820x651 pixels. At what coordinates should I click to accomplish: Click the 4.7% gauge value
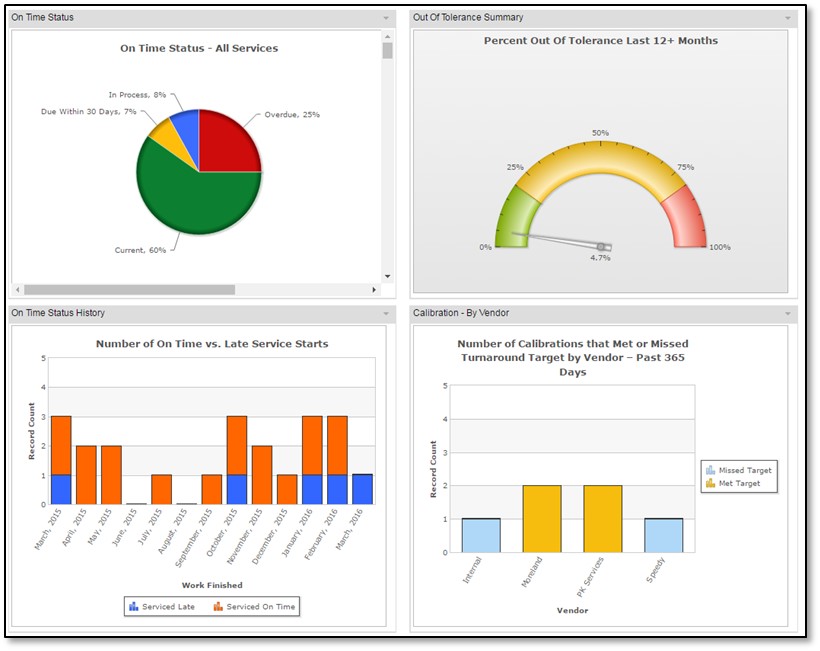pos(600,258)
